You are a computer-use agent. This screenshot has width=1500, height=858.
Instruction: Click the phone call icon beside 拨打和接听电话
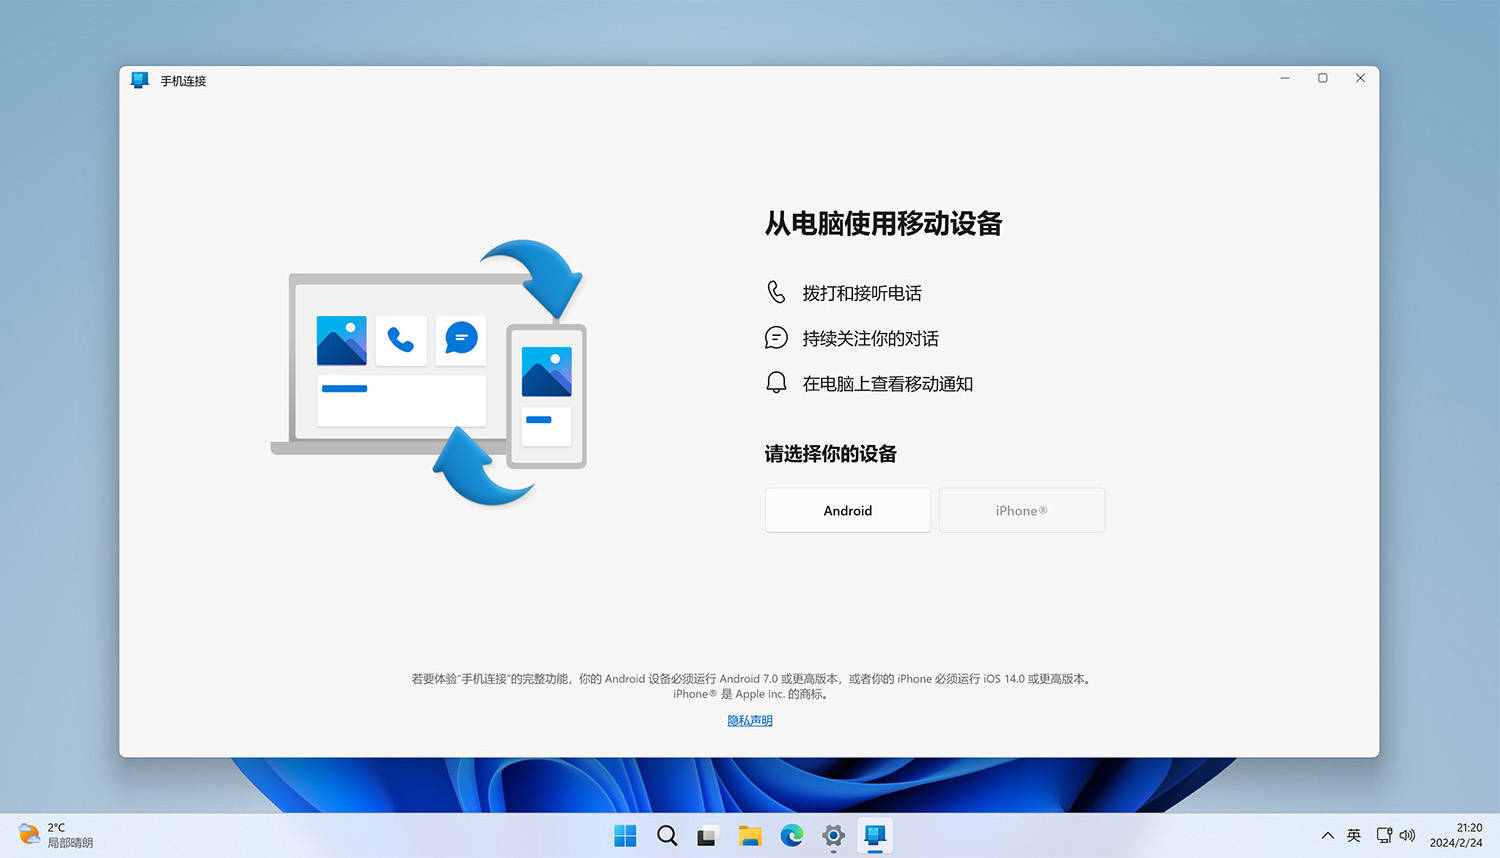coord(776,292)
